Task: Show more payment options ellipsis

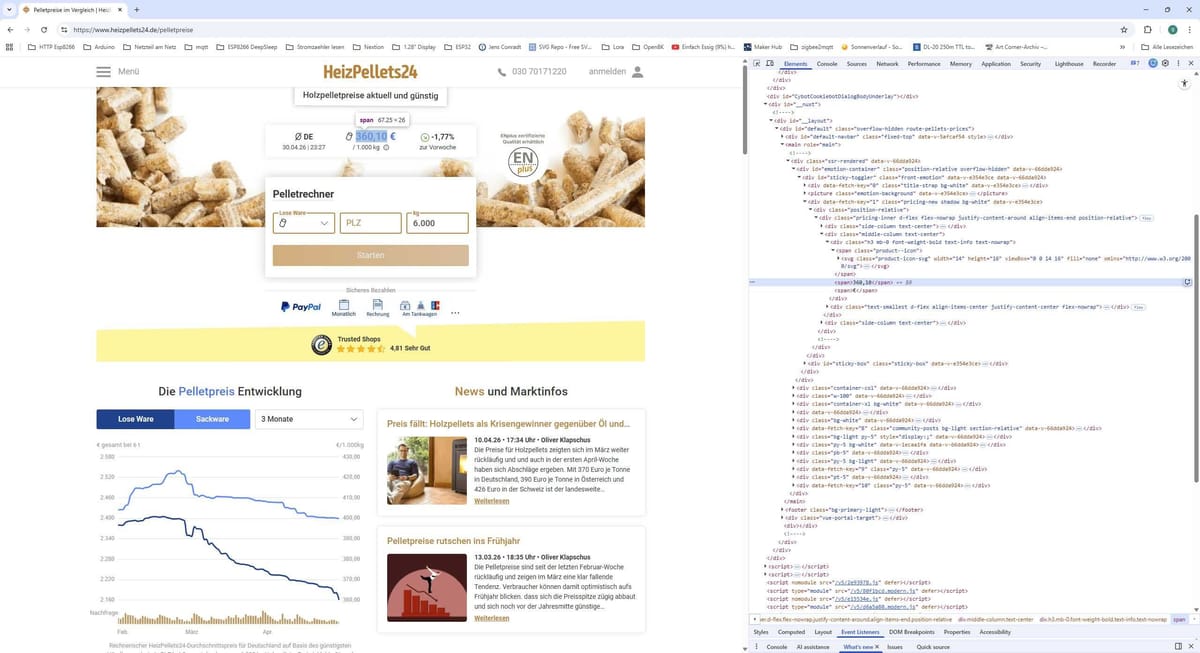Action: pyautogui.click(x=455, y=312)
